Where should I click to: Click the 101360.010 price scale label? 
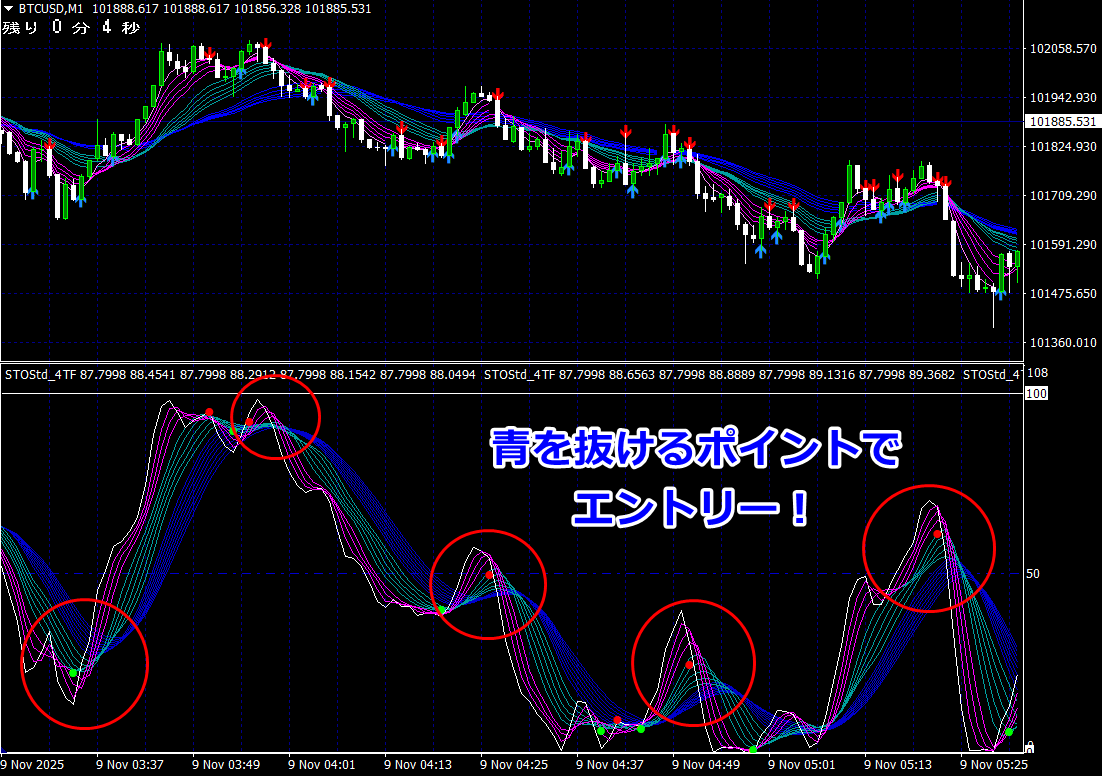click(1063, 343)
